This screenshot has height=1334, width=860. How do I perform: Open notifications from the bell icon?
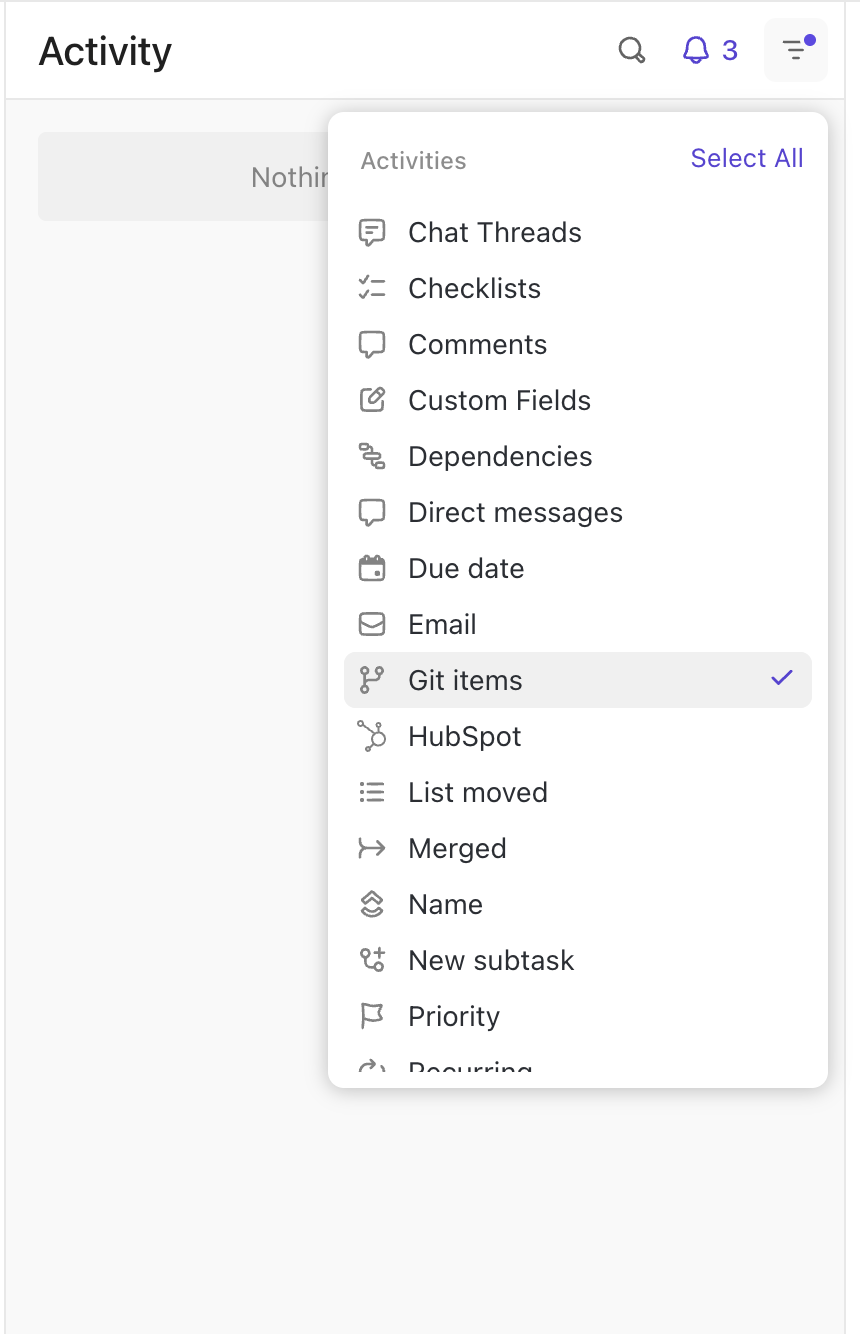[698, 50]
